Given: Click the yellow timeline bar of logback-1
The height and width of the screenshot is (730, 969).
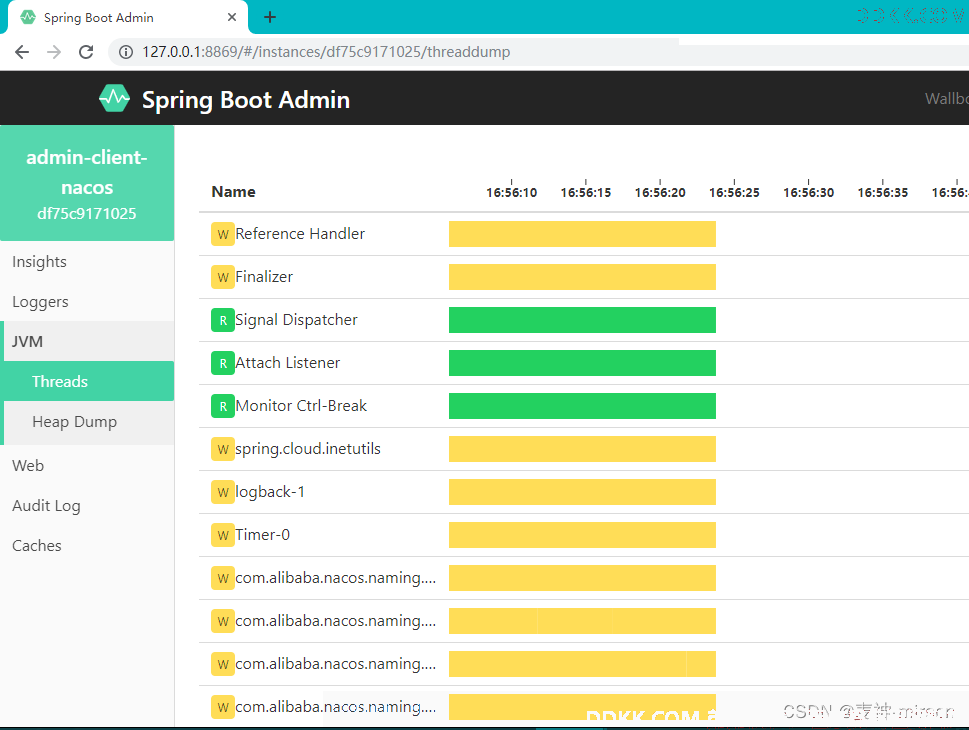Looking at the screenshot, I should coord(582,492).
